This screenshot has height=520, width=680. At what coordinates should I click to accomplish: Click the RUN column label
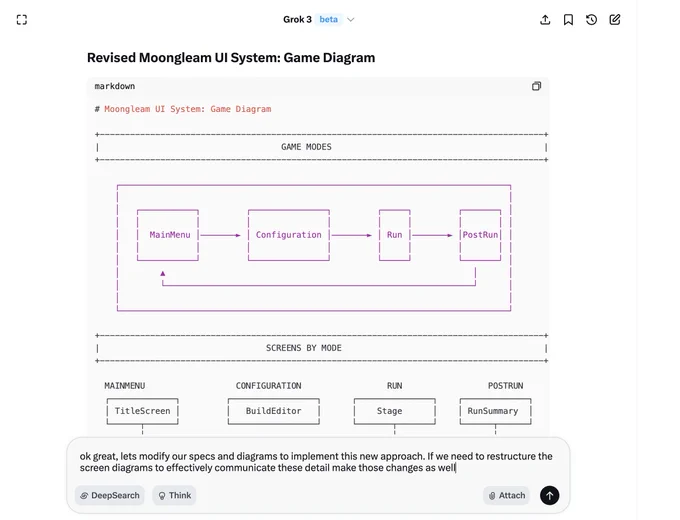tap(395, 386)
